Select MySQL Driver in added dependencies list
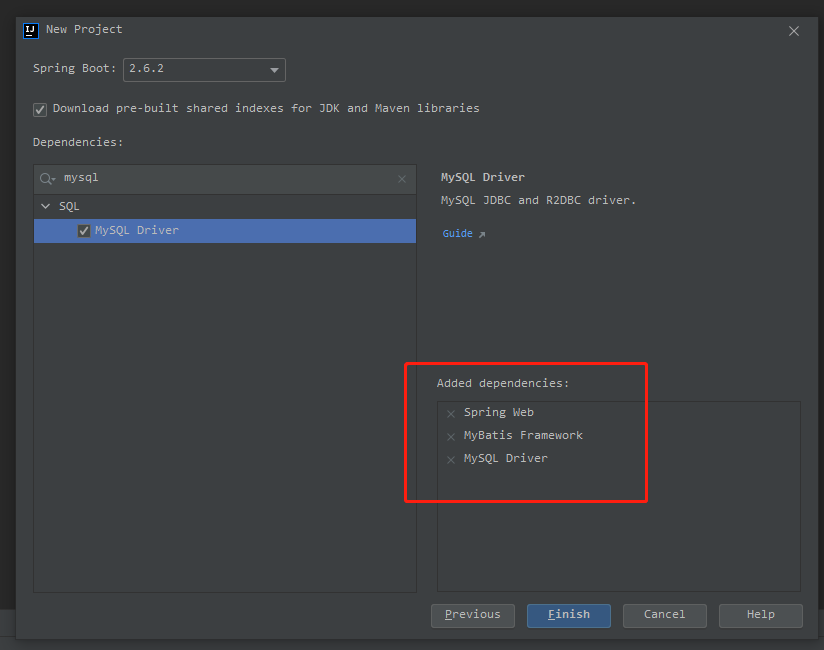 [x=505, y=458]
